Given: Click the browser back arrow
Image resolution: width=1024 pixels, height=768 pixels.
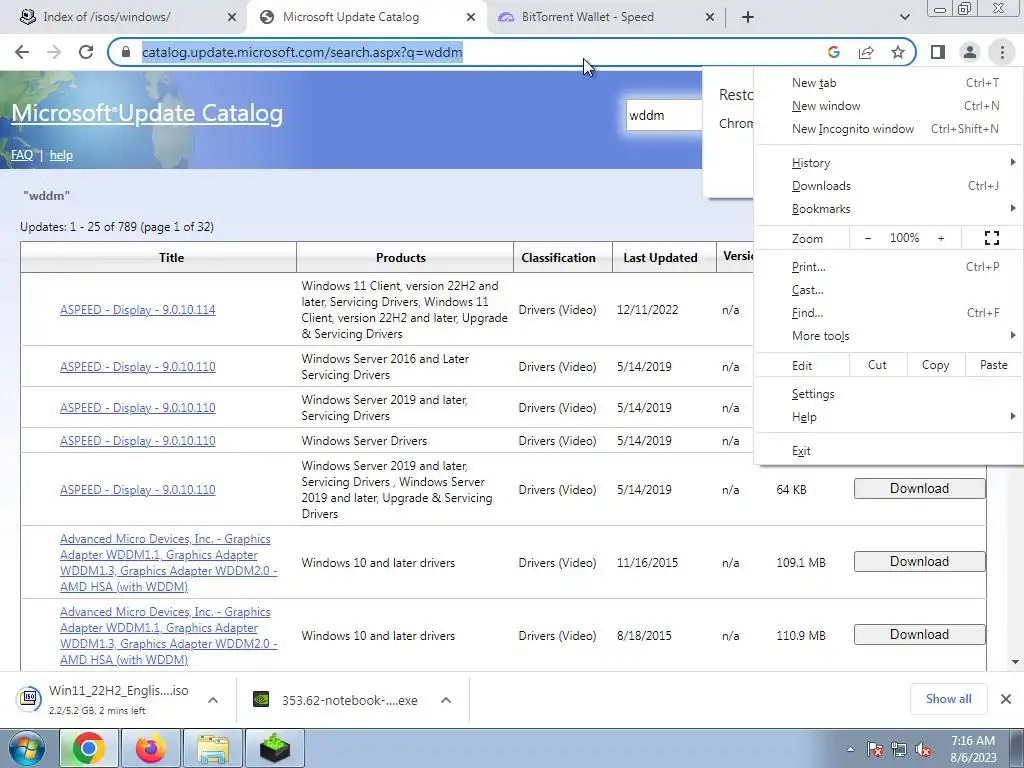Looking at the screenshot, I should click(x=22, y=52).
